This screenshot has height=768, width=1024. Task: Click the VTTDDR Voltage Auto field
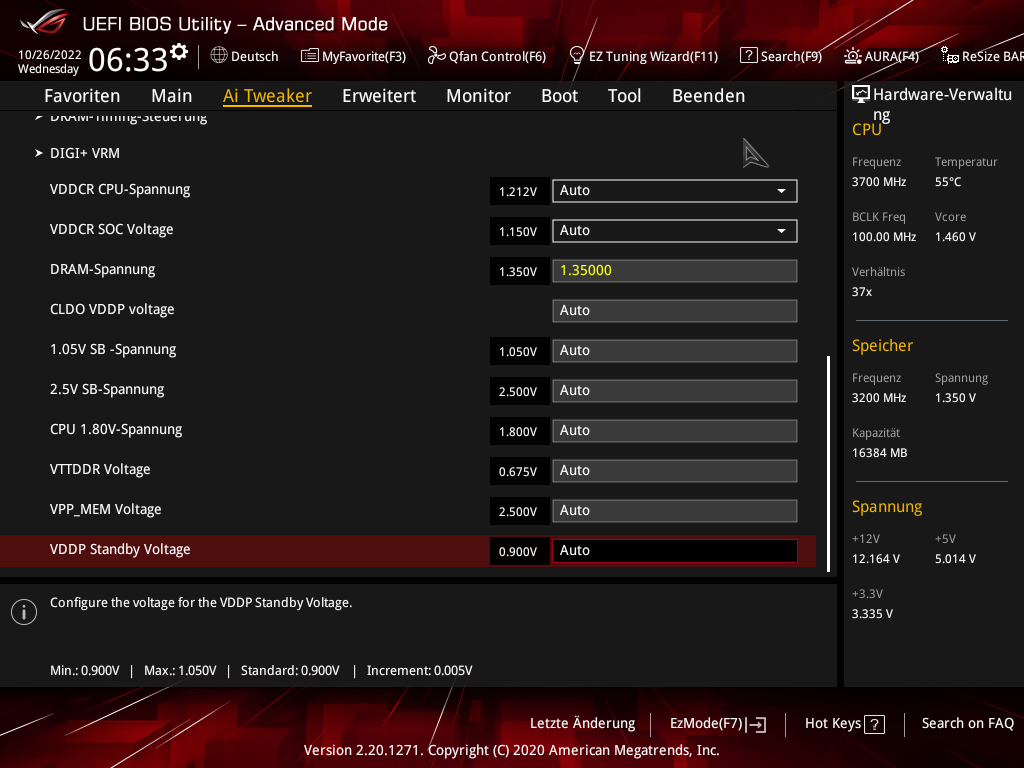click(x=675, y=471)
